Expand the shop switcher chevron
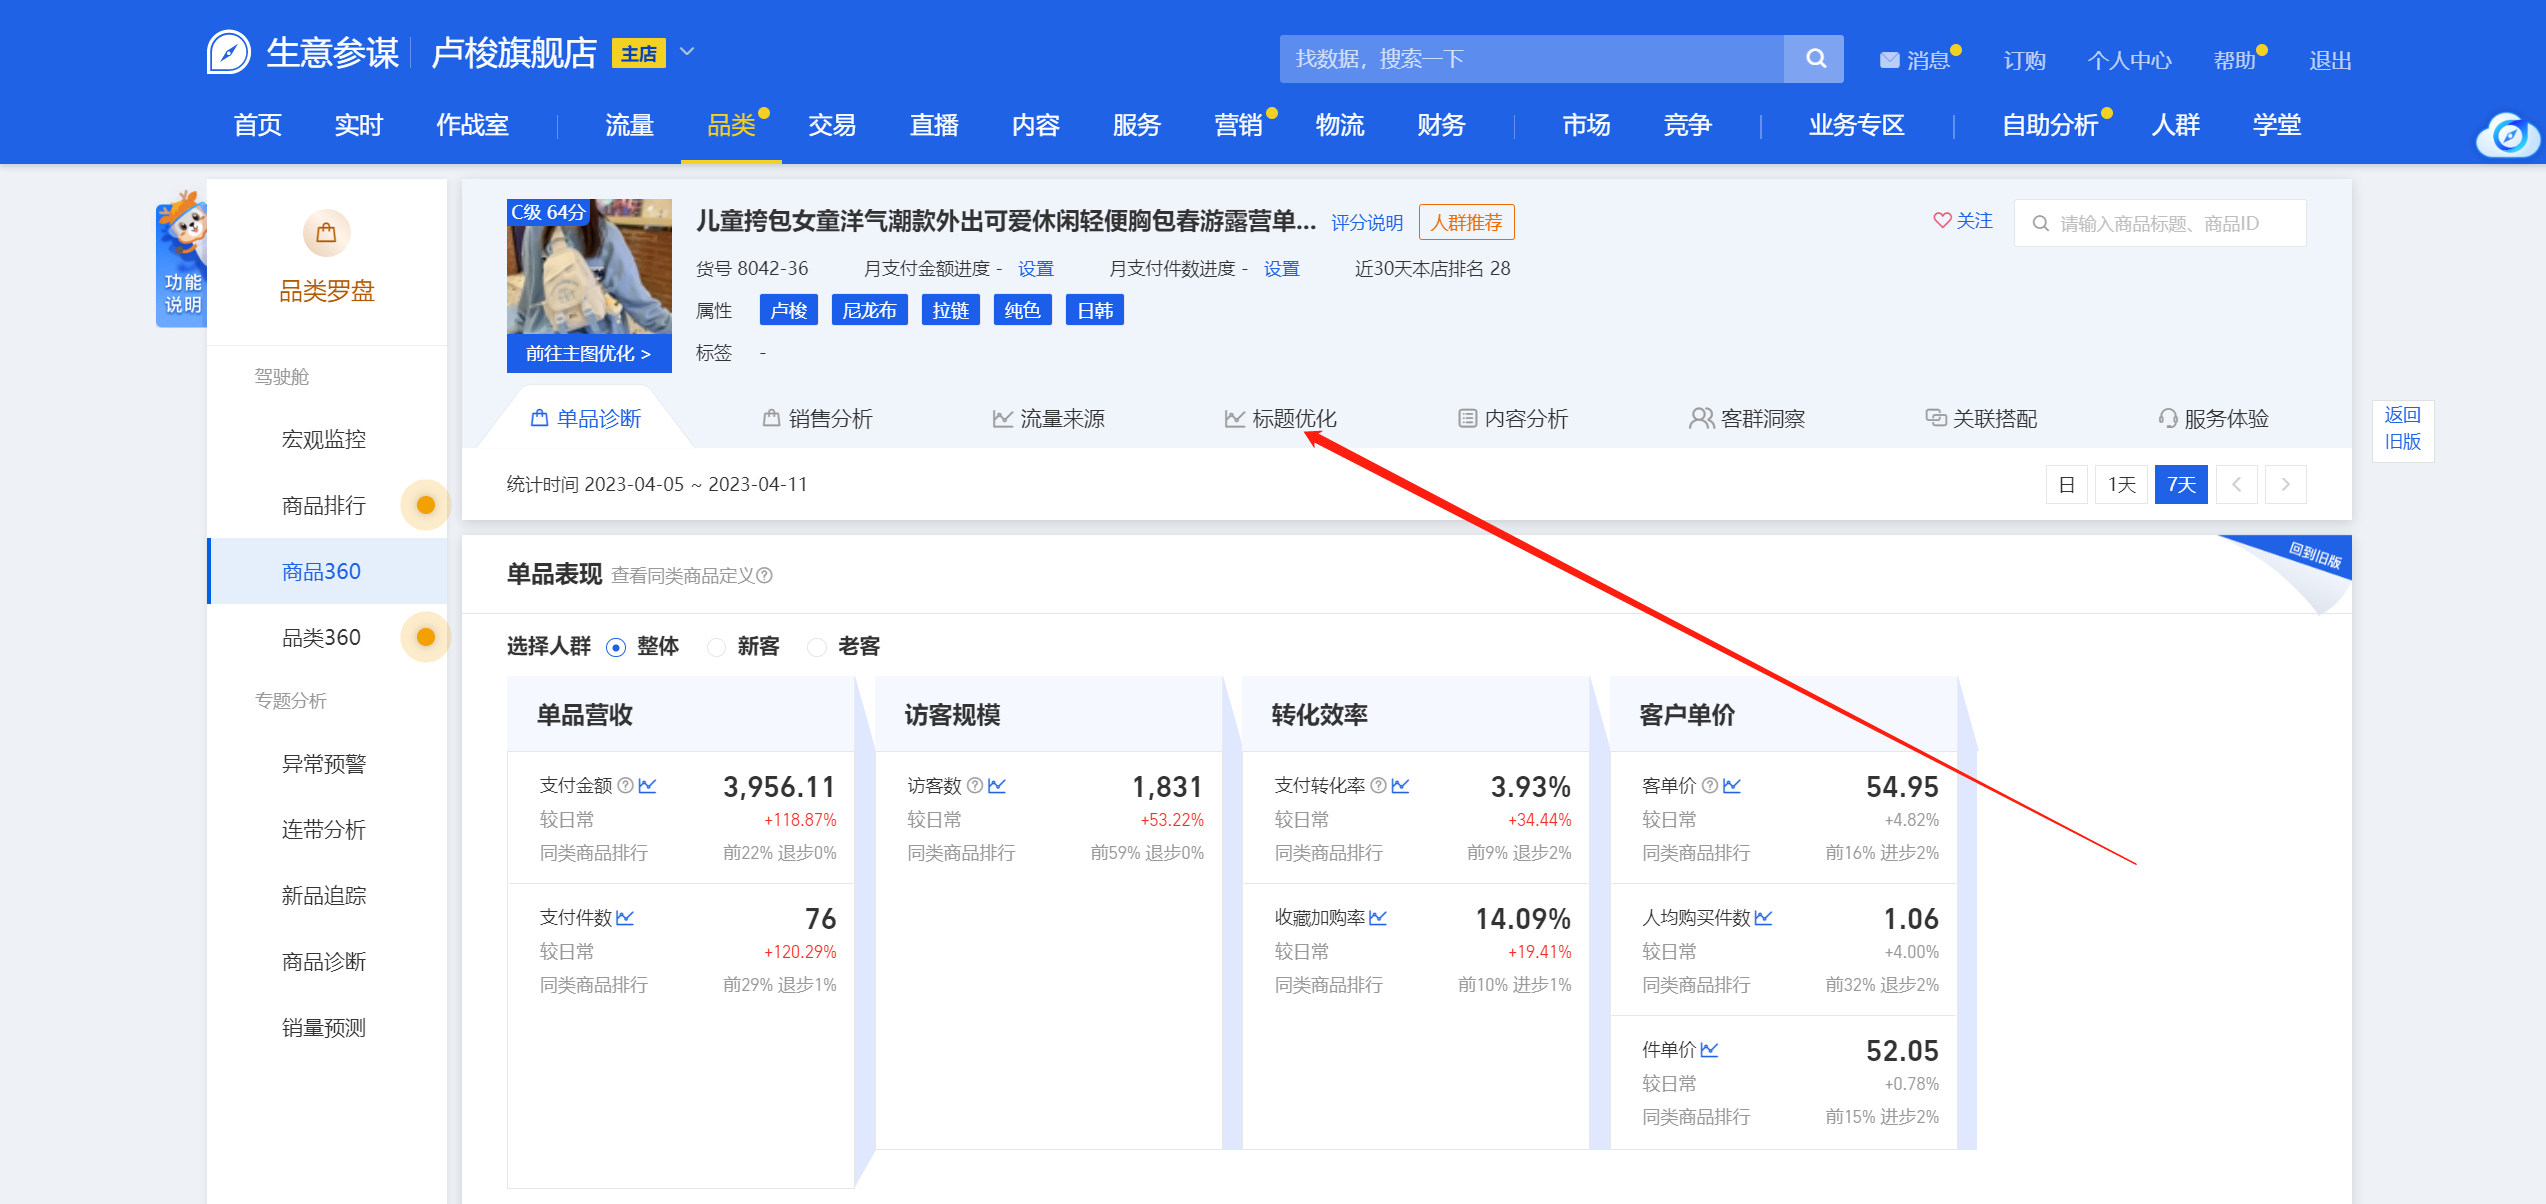 pos(687,51)
